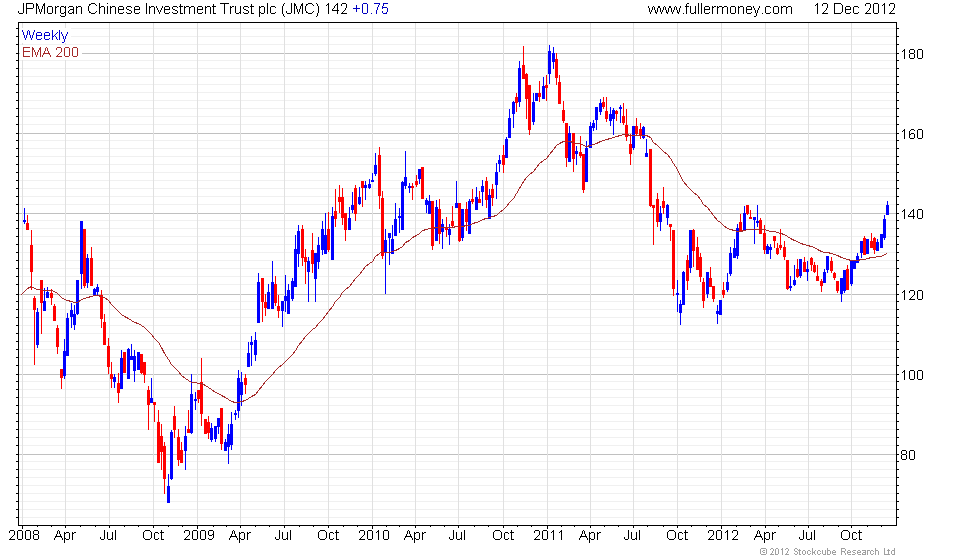Click the 180 price axis label

911,54
